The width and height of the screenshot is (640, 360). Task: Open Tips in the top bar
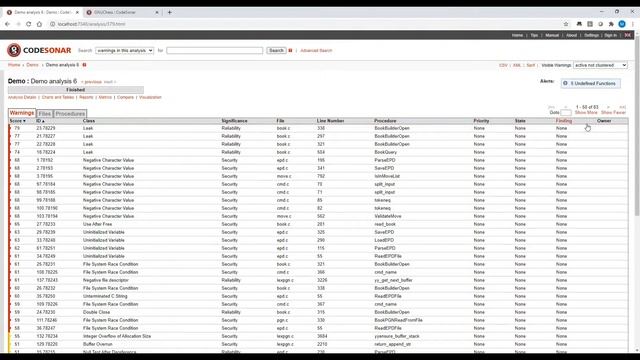[534, 36]
